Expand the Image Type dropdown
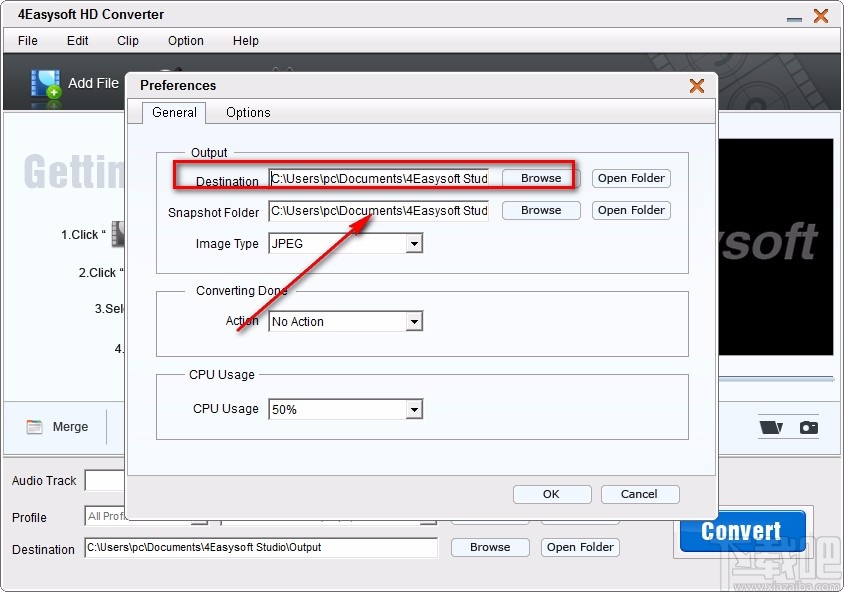 [x=414, y=244]
